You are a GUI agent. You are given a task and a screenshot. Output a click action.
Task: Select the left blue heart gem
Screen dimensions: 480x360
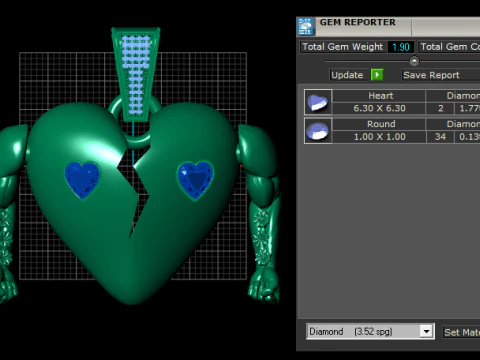click(x=82, y=180)
